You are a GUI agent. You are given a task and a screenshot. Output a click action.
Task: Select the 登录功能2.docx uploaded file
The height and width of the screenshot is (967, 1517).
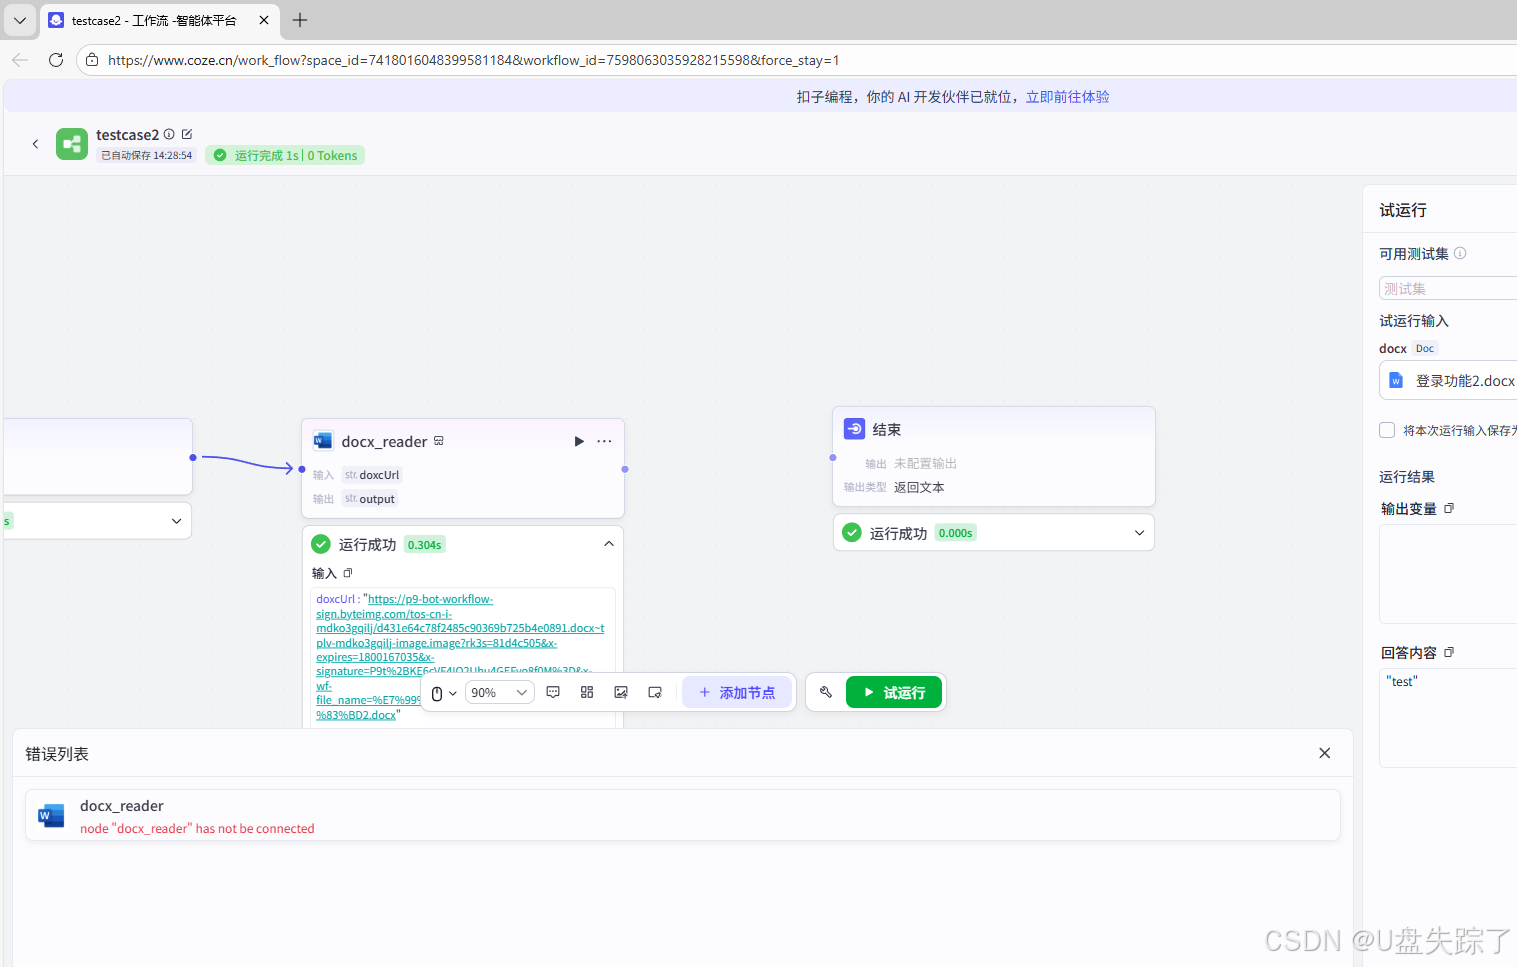1448,381
